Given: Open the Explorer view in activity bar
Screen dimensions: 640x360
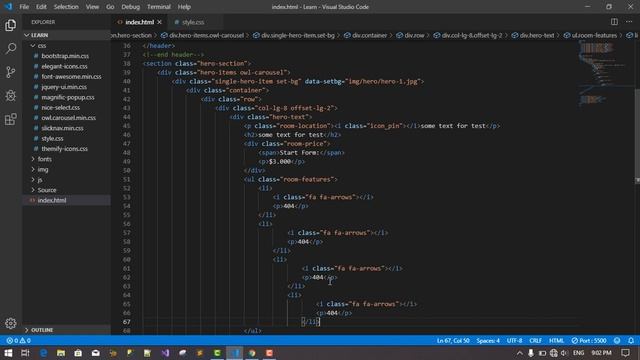Looking at the screenshot, I should (11, 25).
